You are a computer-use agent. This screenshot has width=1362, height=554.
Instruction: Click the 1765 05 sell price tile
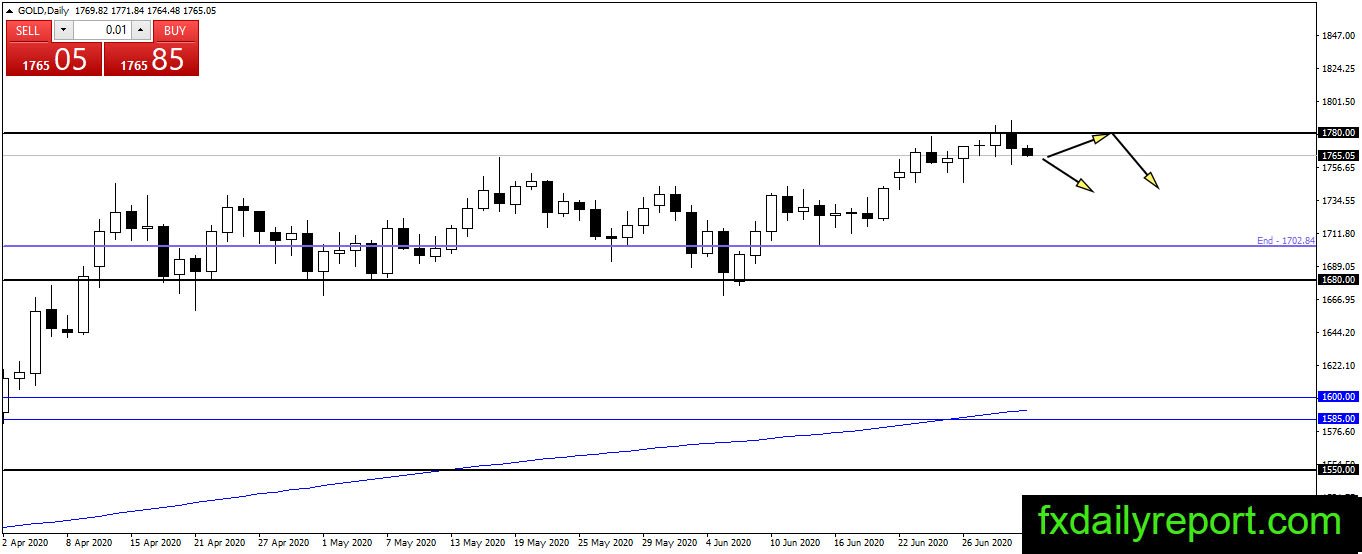pyautogui.click(x=54, y=59)
